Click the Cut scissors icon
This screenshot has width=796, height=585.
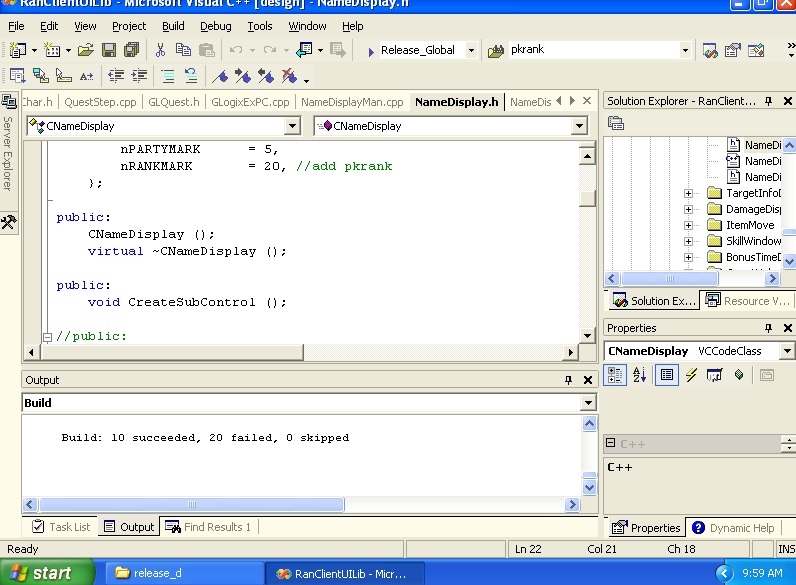coord(160,50)
